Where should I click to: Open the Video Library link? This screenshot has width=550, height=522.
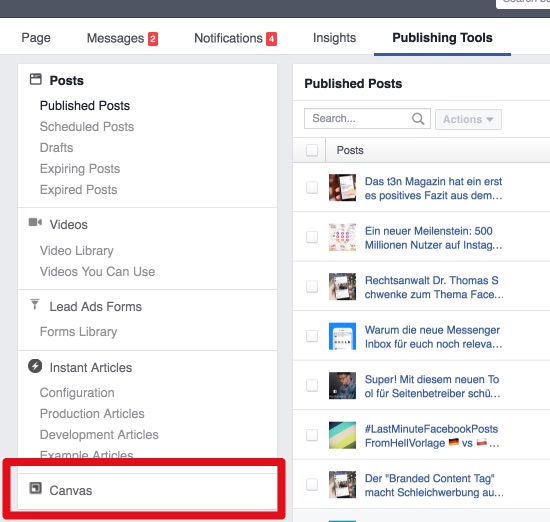click(x=77, y=250)
